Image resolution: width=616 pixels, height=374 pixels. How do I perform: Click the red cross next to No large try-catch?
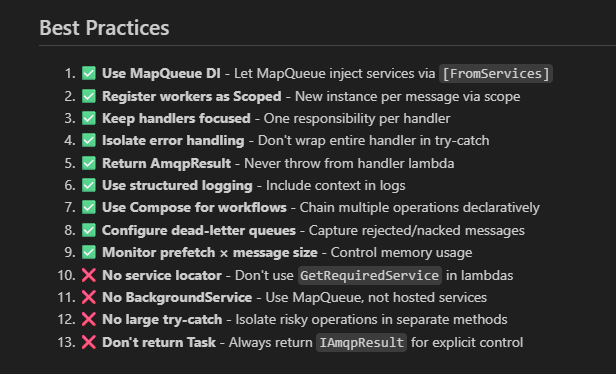tap(89, 319)
